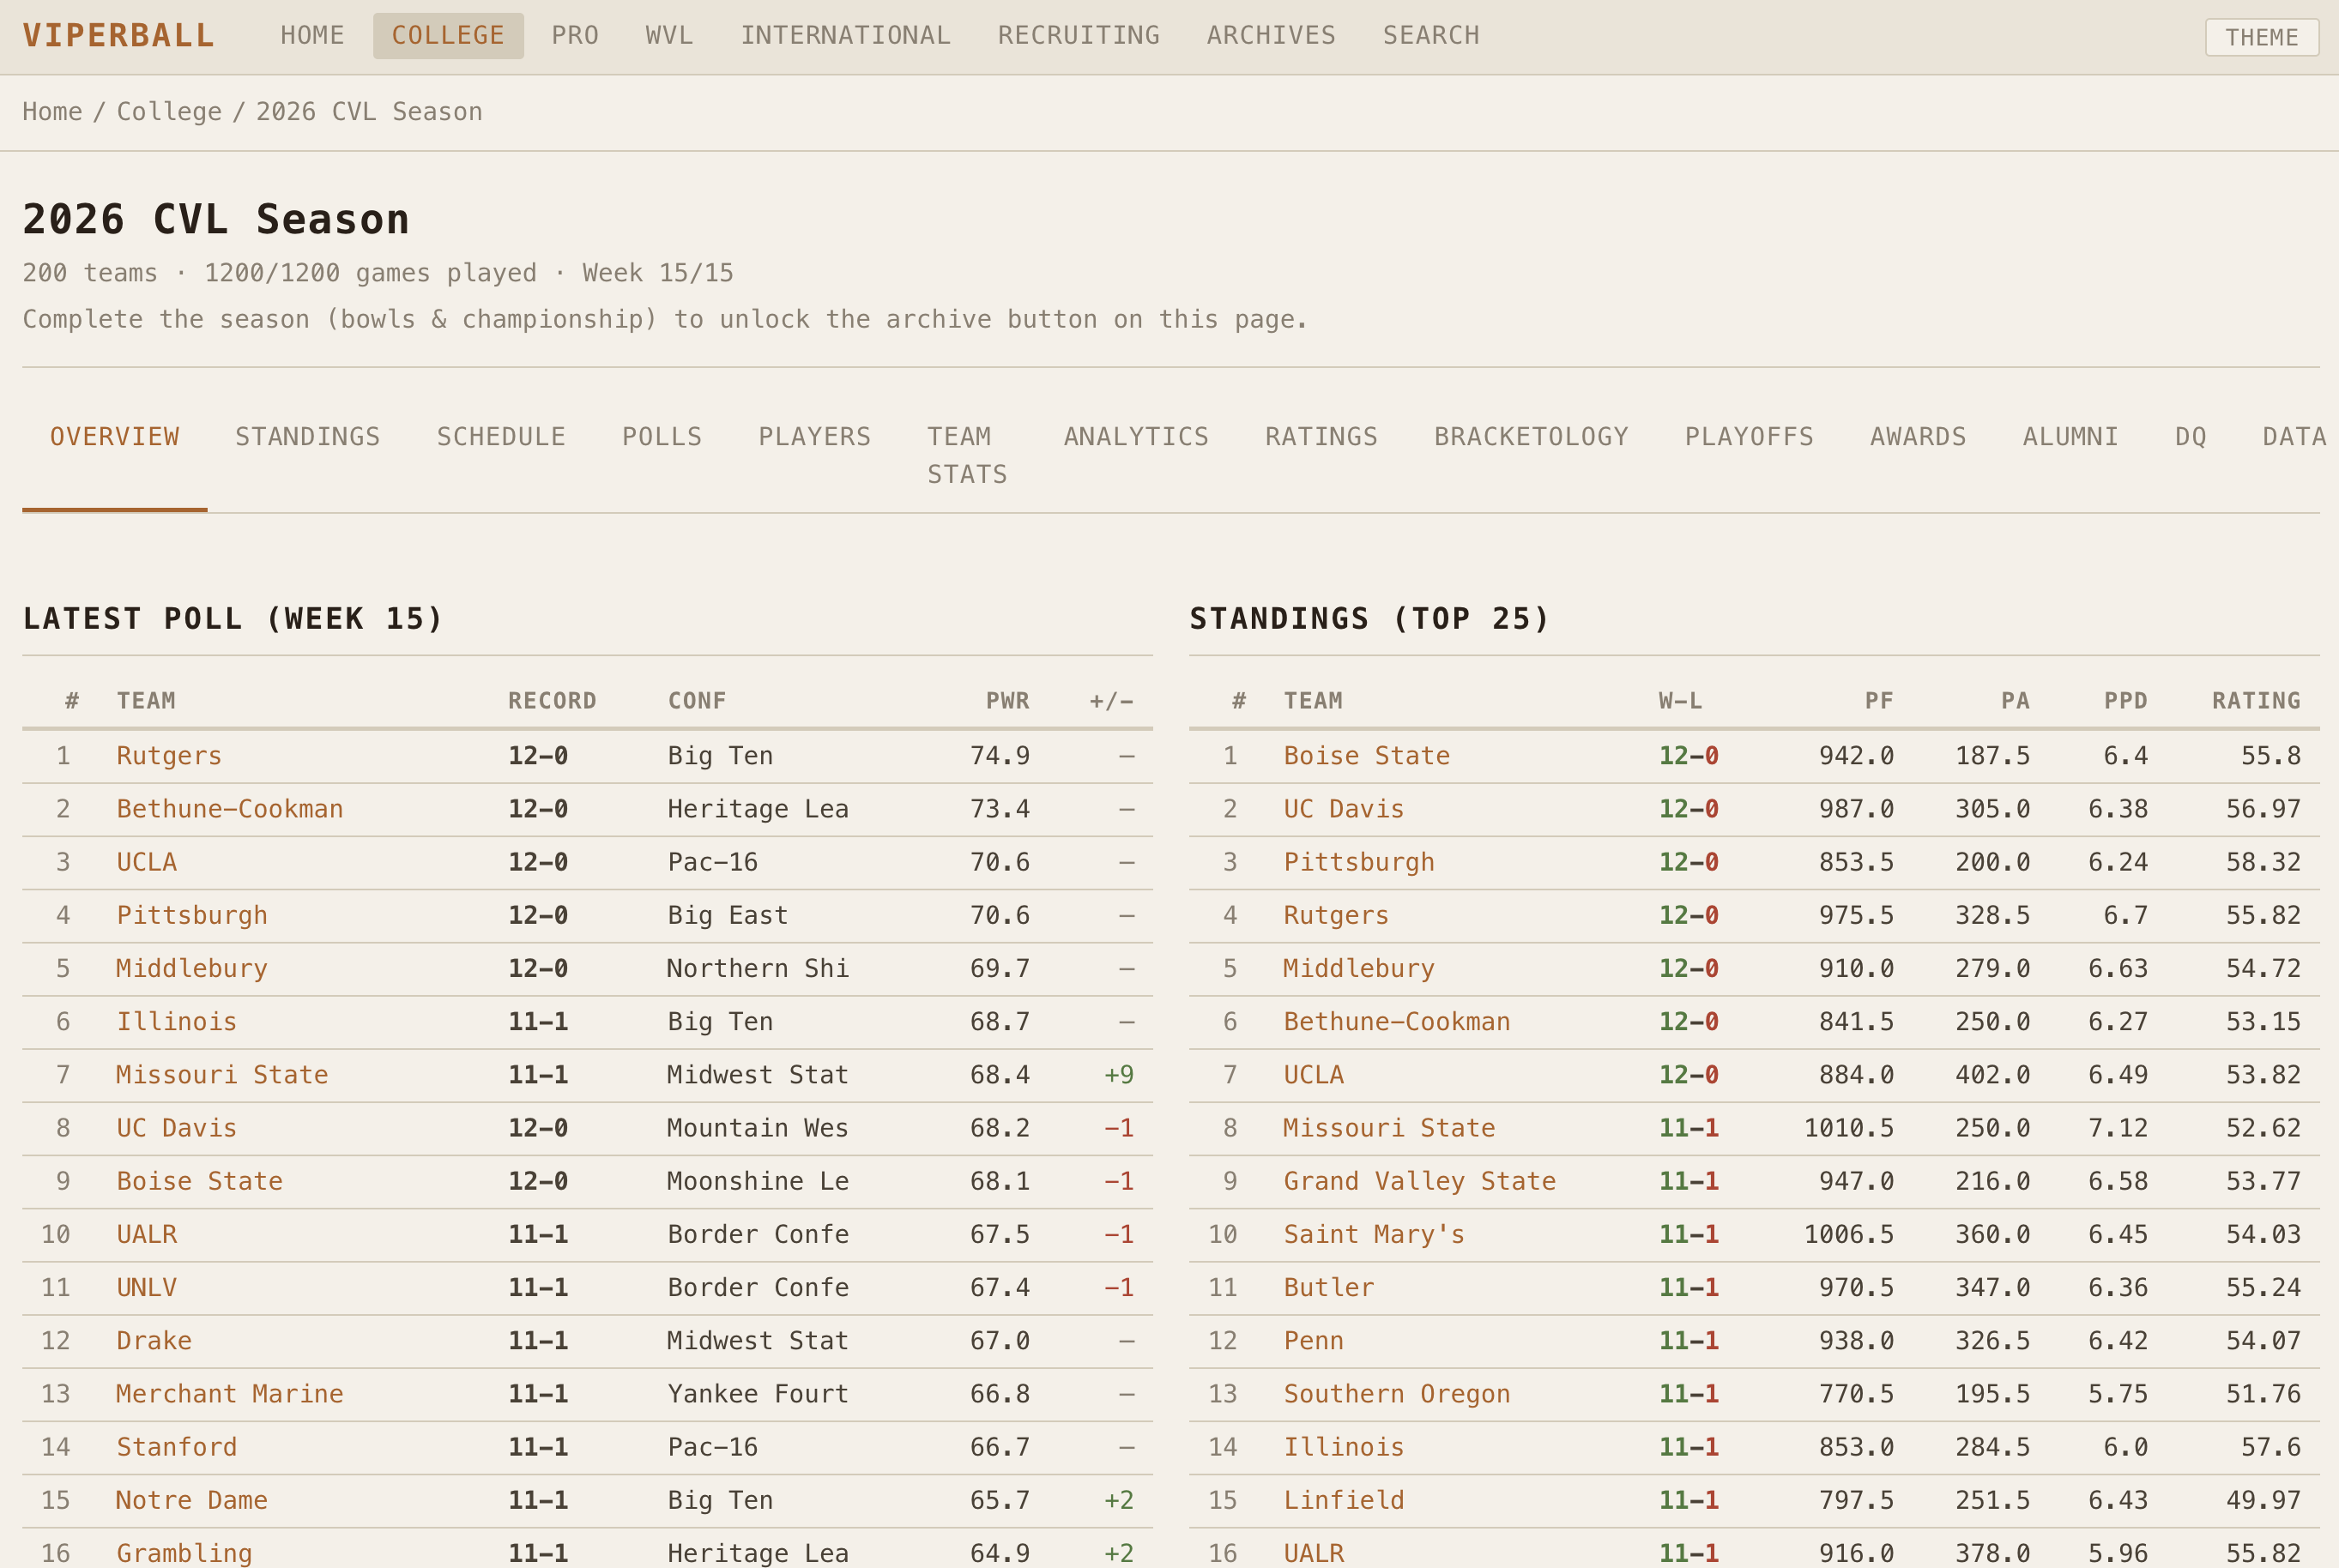Viewport: 2339px width, 1568px height.
Task: Switch to the PLAYERS tab
Action: coord(814,437)
